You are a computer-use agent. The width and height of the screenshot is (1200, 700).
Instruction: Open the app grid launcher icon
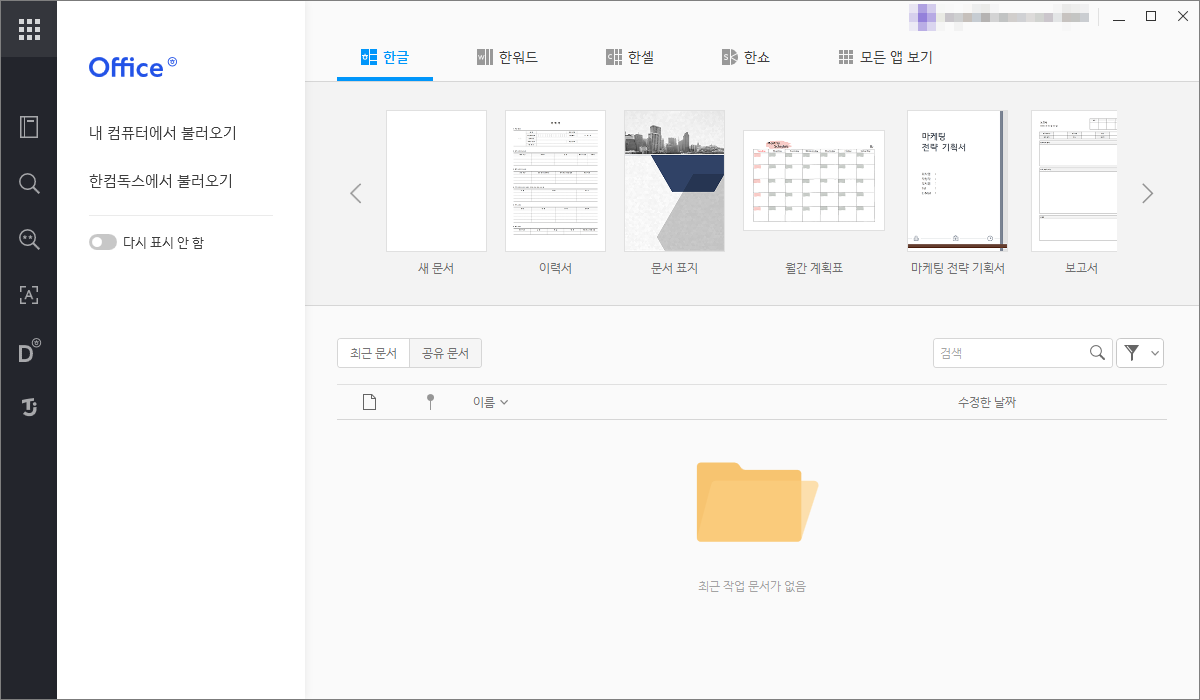[x=29, y=29]
